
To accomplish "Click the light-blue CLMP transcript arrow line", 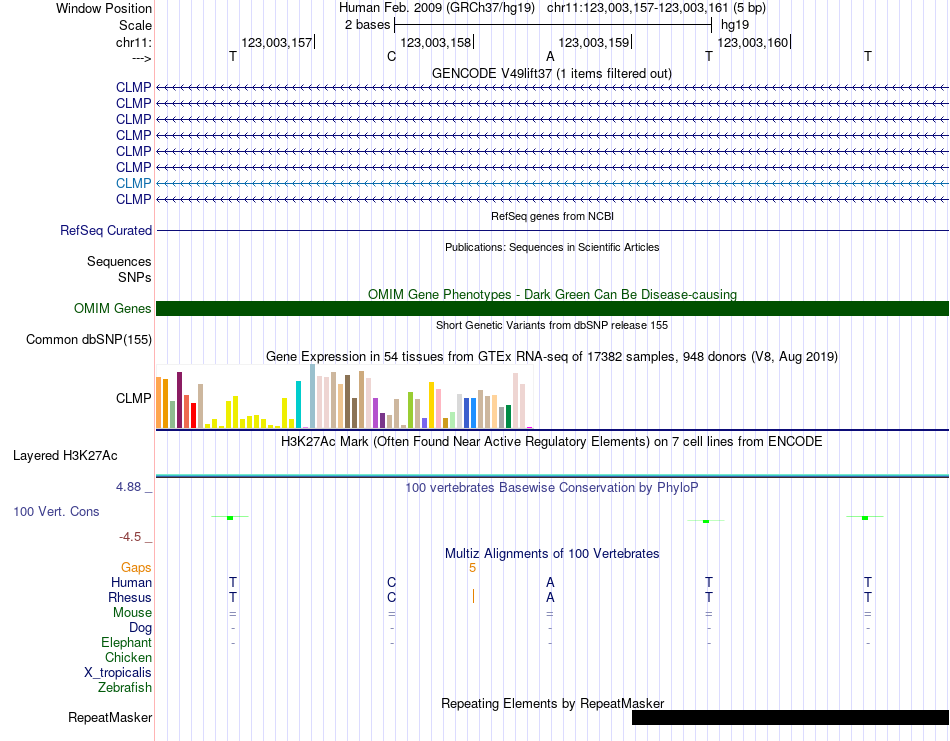I will tap(553, 183).
